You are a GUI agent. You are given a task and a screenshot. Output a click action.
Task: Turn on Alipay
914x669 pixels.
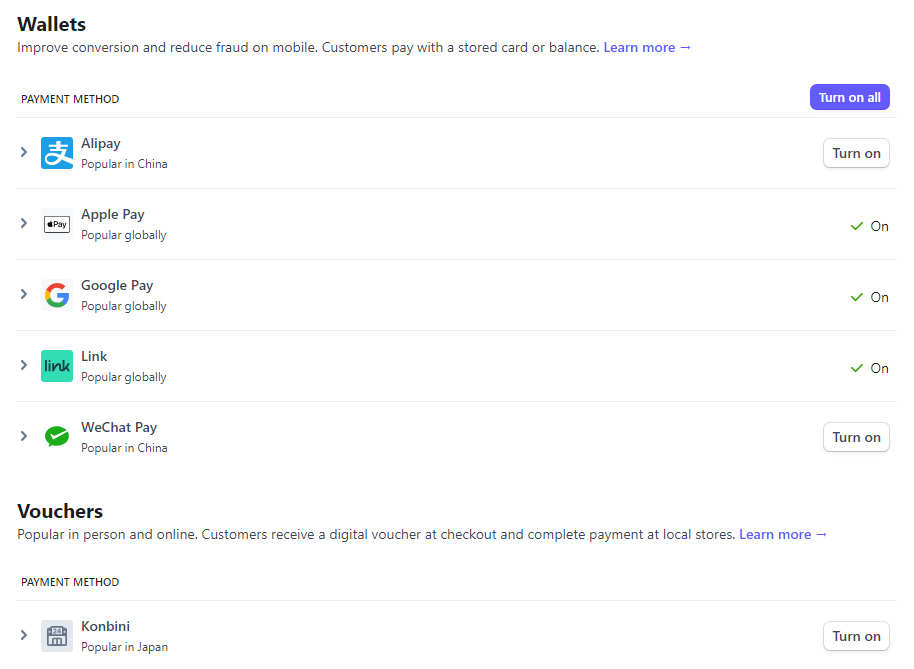pos(856,153)
